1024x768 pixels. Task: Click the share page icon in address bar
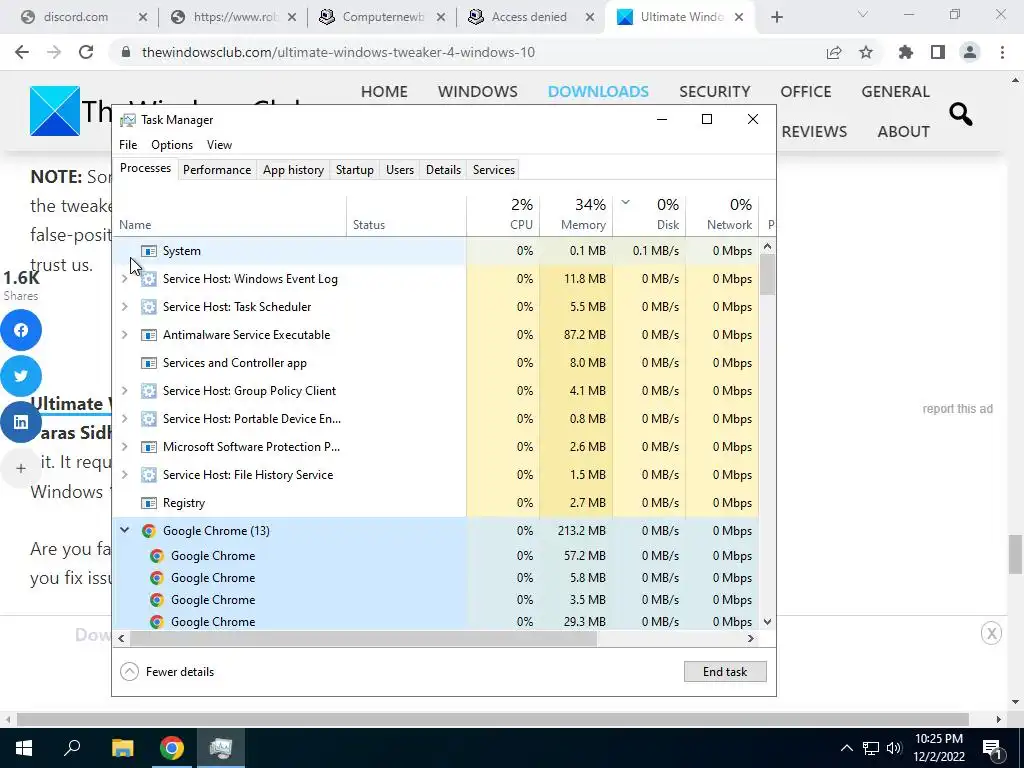coord(834,52)
